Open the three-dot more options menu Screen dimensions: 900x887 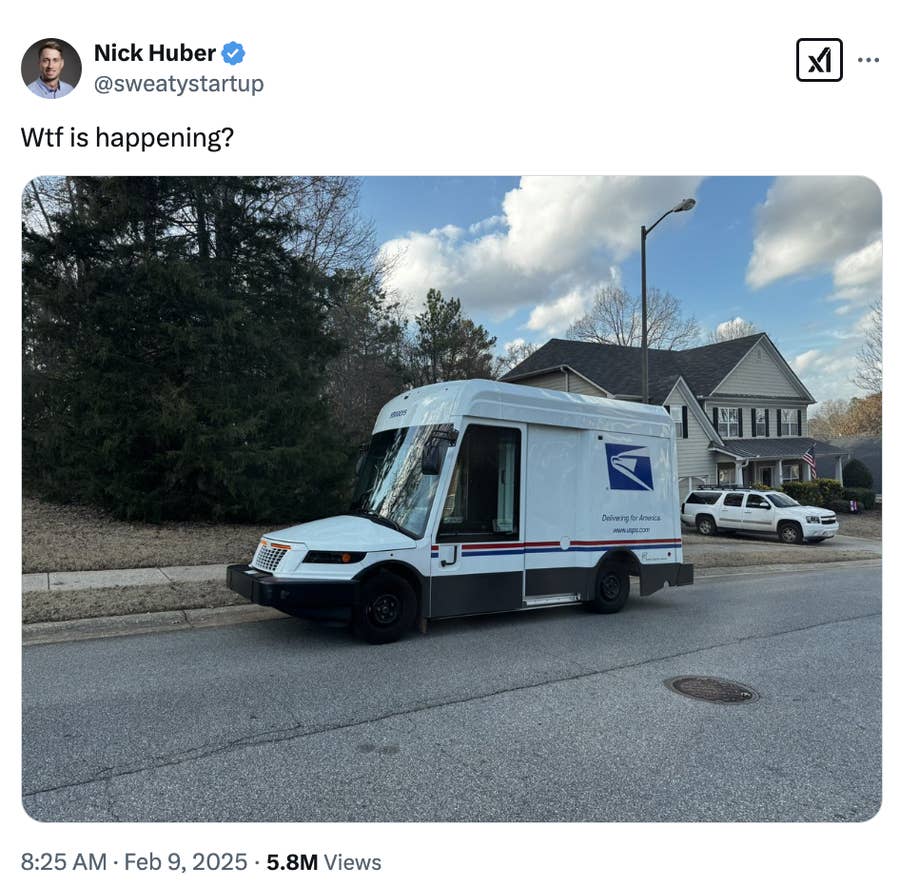point(868,60)
